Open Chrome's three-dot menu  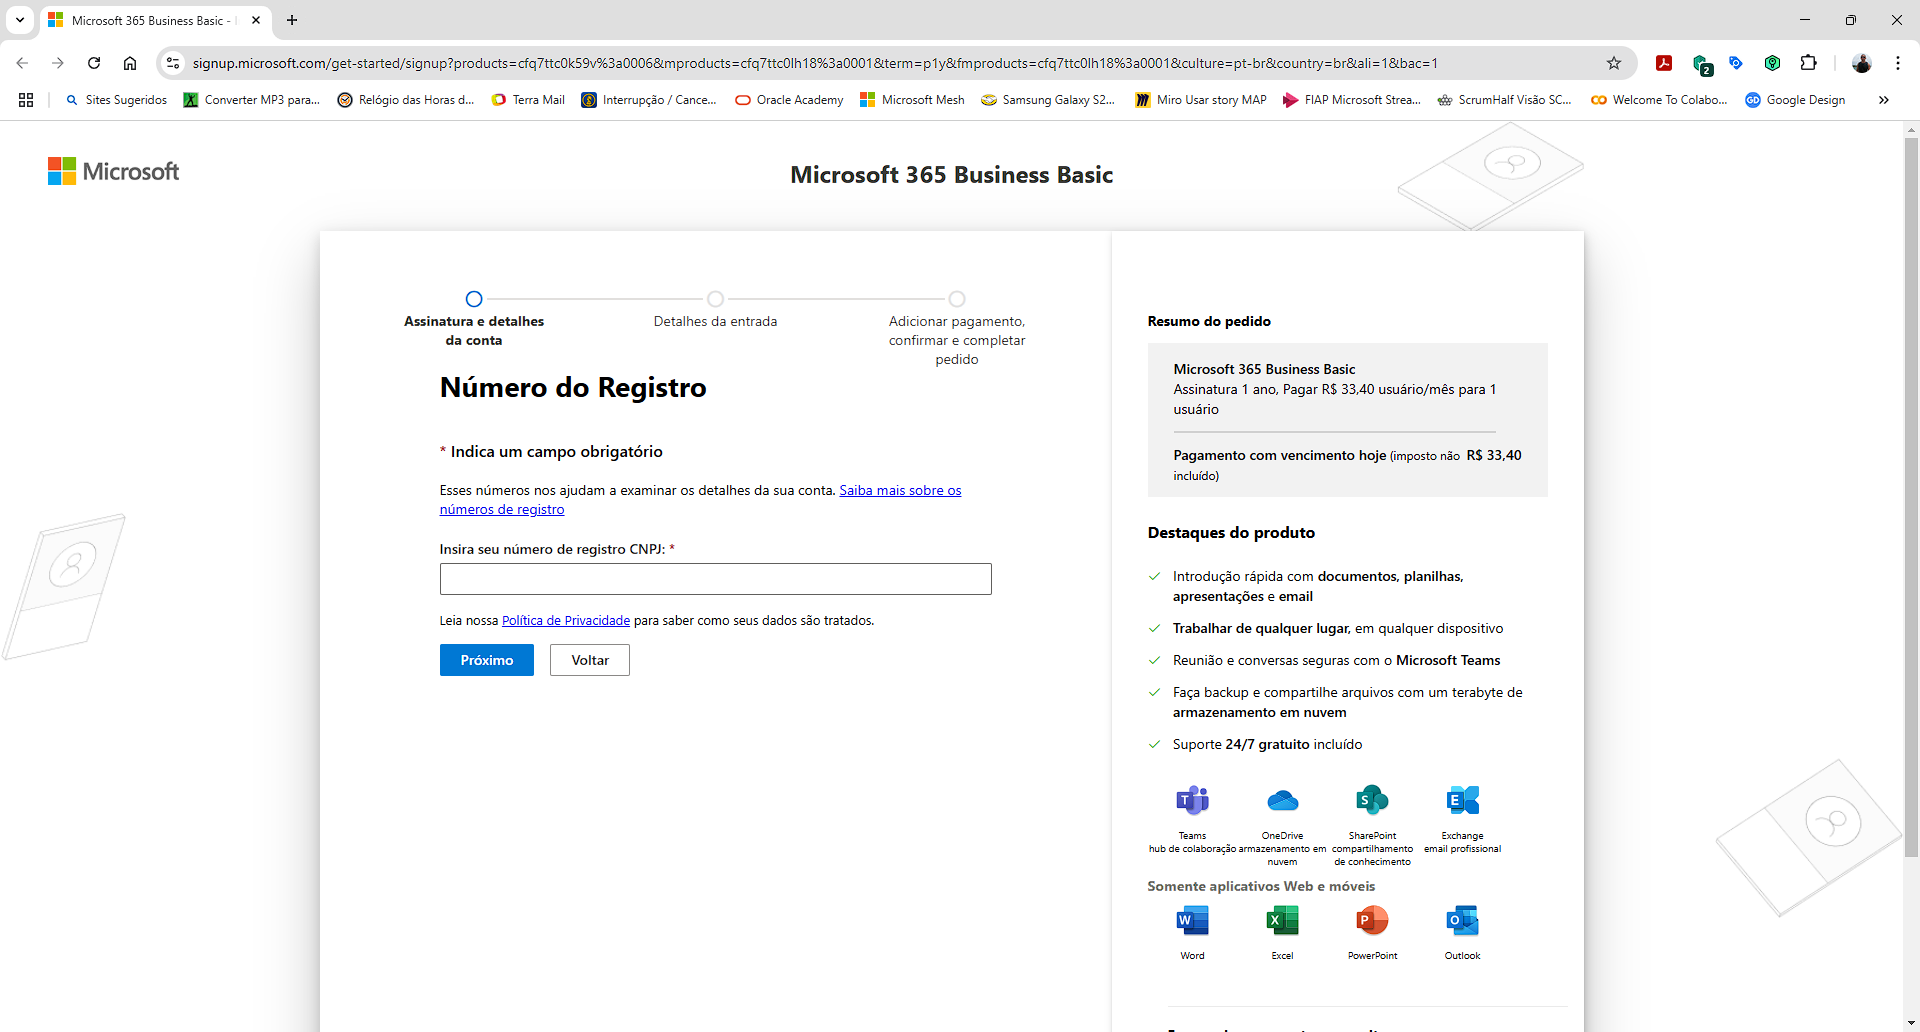(x=1897, y=63)
